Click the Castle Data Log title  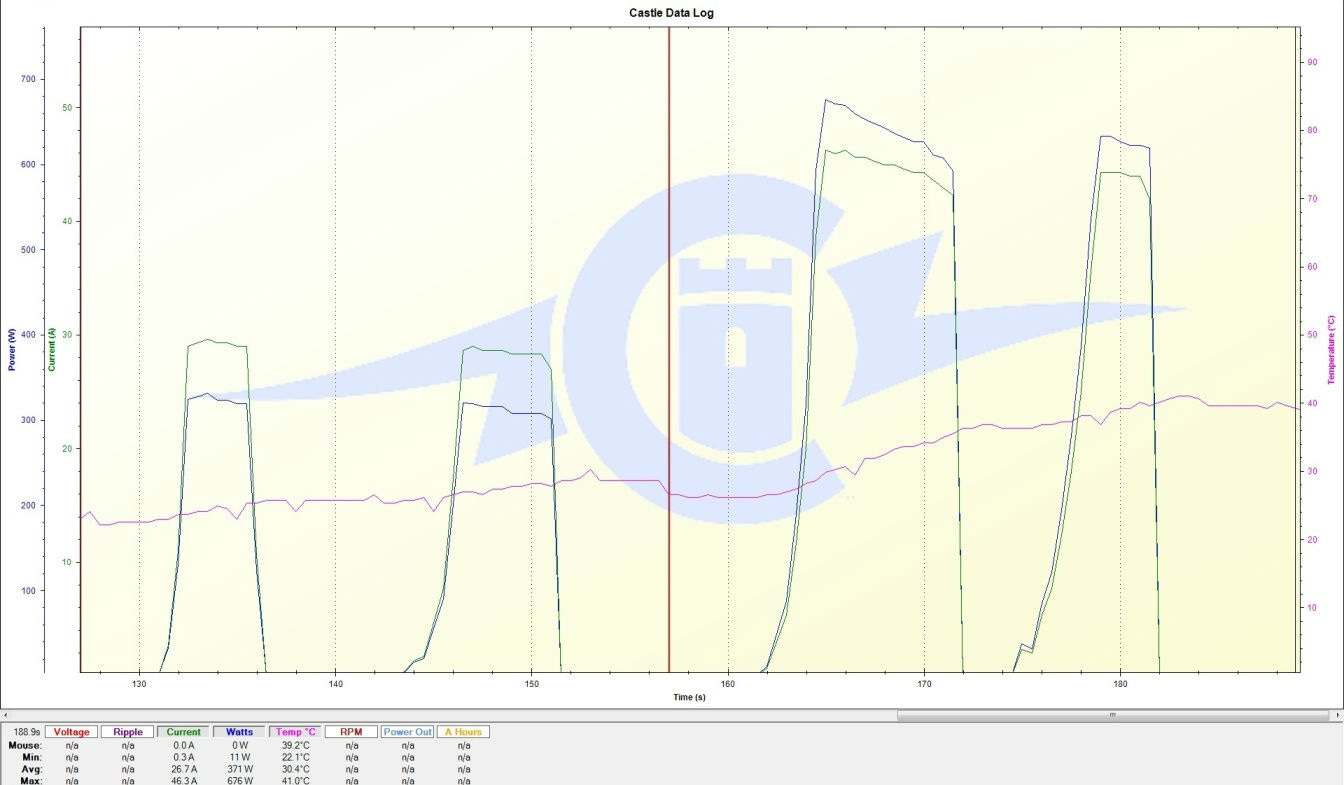click(671, 13)
